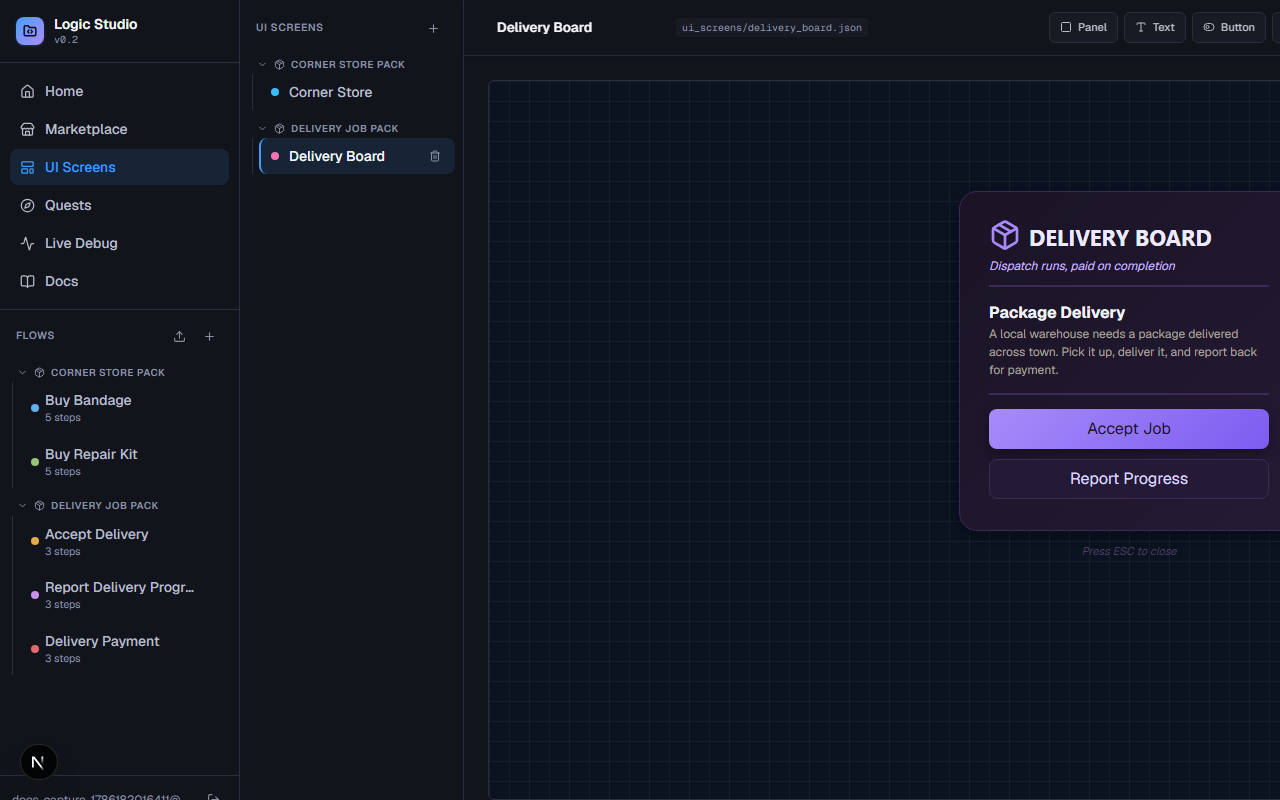The height and width of the screenshot is (800, 1280).
Task: Click the Live Debug pulse icon
Action: click(x=28, y=243)
